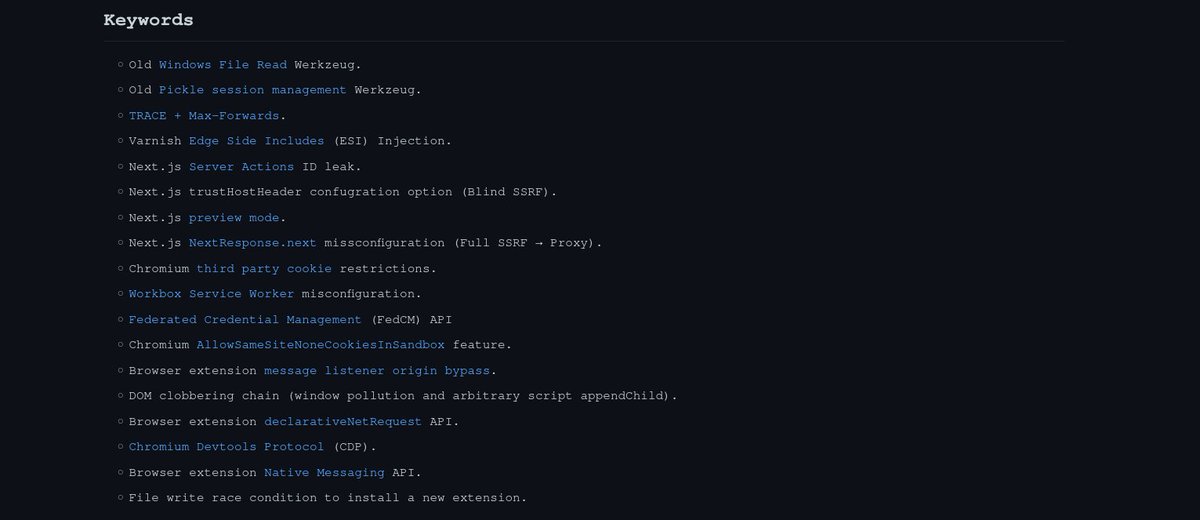Viewport: 1200px width, 520px height.
Task: Click the NextResponse.next link
Action: (253, 243)
